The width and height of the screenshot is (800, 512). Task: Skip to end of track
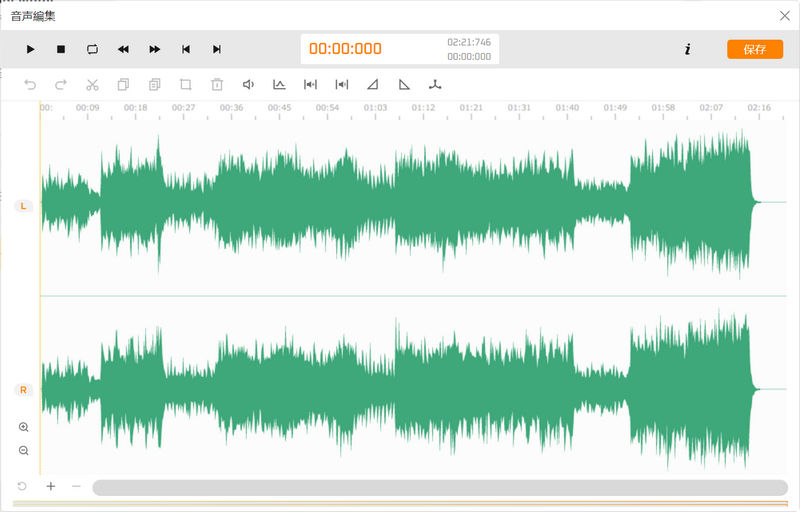pos(217,49)
